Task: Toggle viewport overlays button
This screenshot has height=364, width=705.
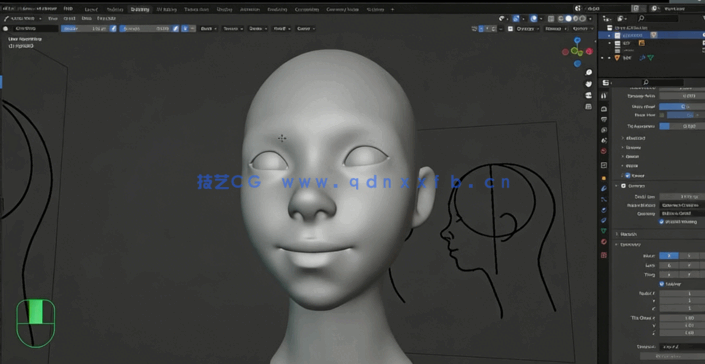Action: (534, 18)
